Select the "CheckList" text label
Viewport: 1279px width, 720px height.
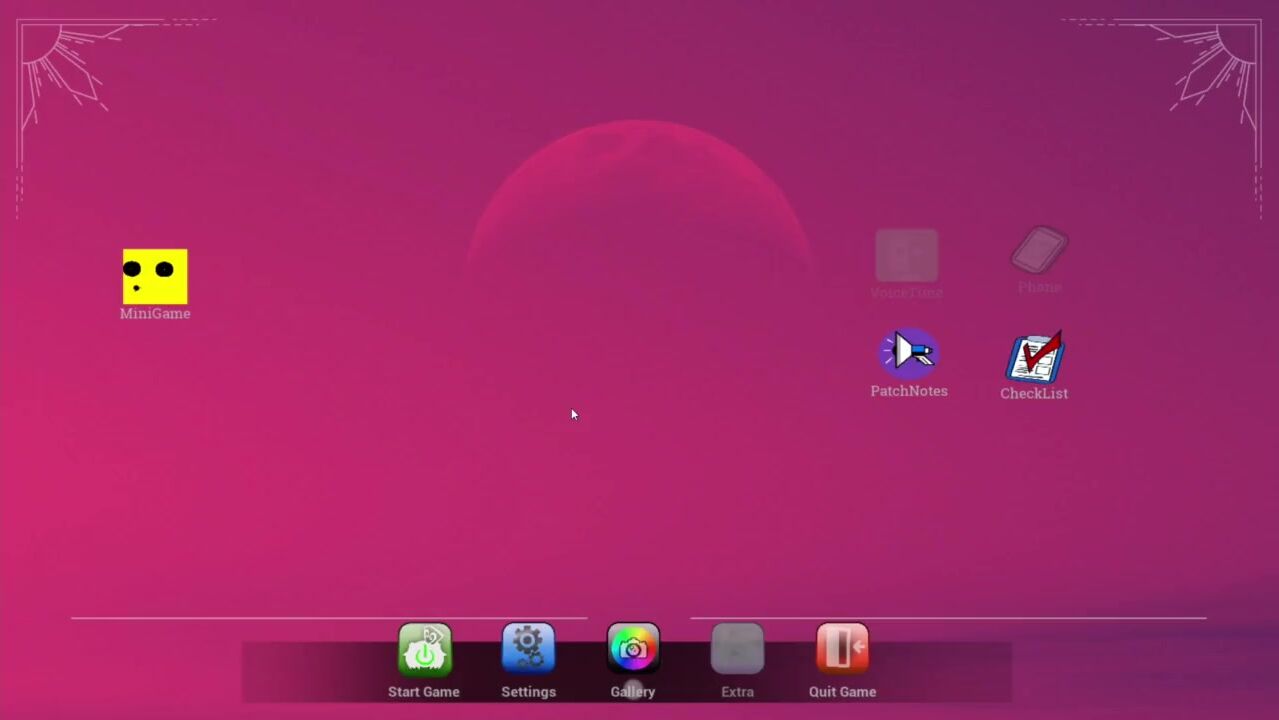click(1034, 394)
